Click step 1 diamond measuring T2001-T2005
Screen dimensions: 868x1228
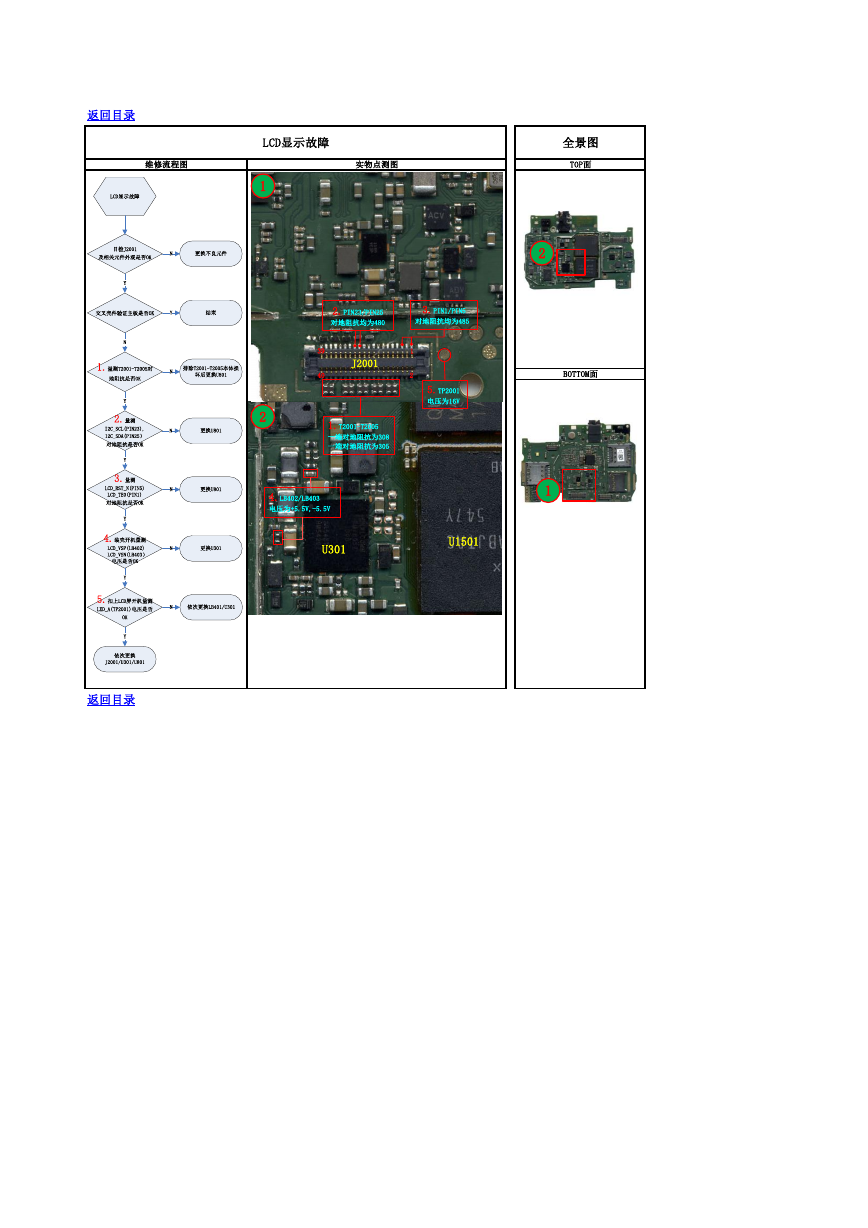pos(125,373)
